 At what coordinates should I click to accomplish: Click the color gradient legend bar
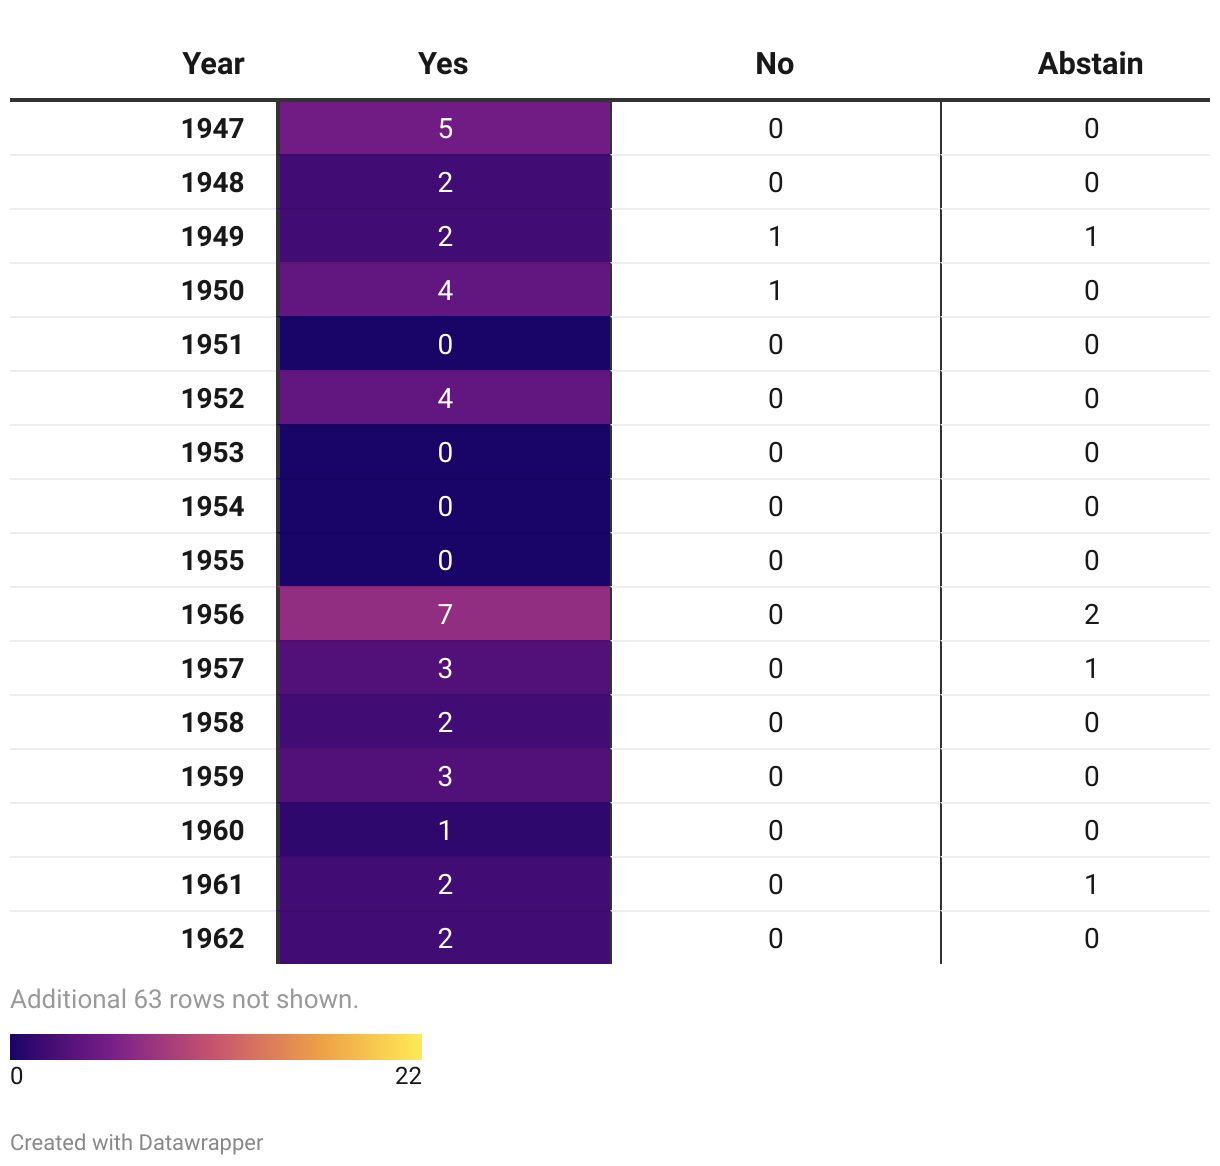coord(216,1046)
